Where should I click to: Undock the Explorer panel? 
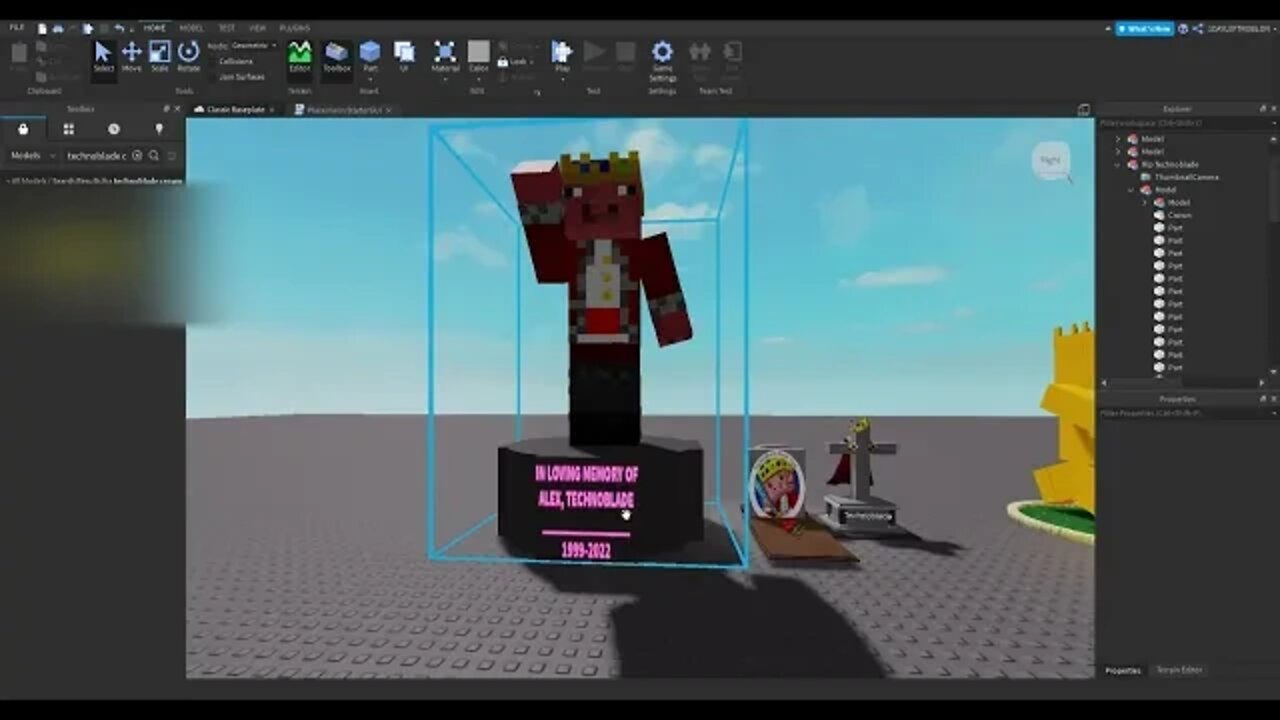coord(1262,109)
